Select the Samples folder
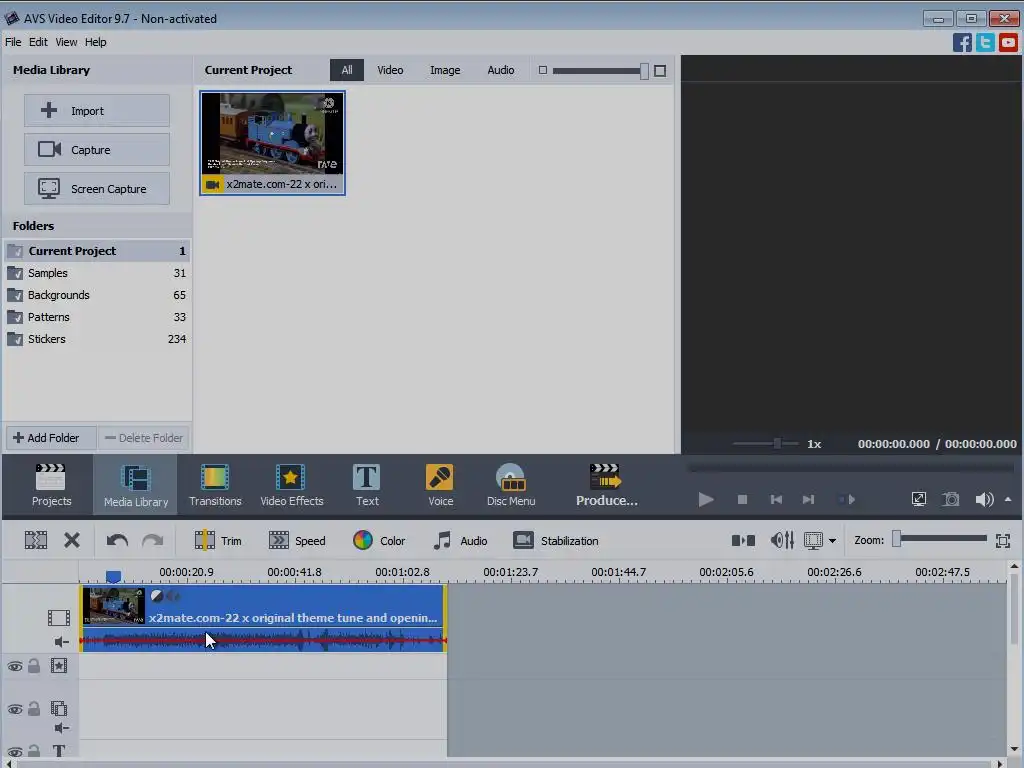Viewport: 1024px width, 768px height. (97, 273)
